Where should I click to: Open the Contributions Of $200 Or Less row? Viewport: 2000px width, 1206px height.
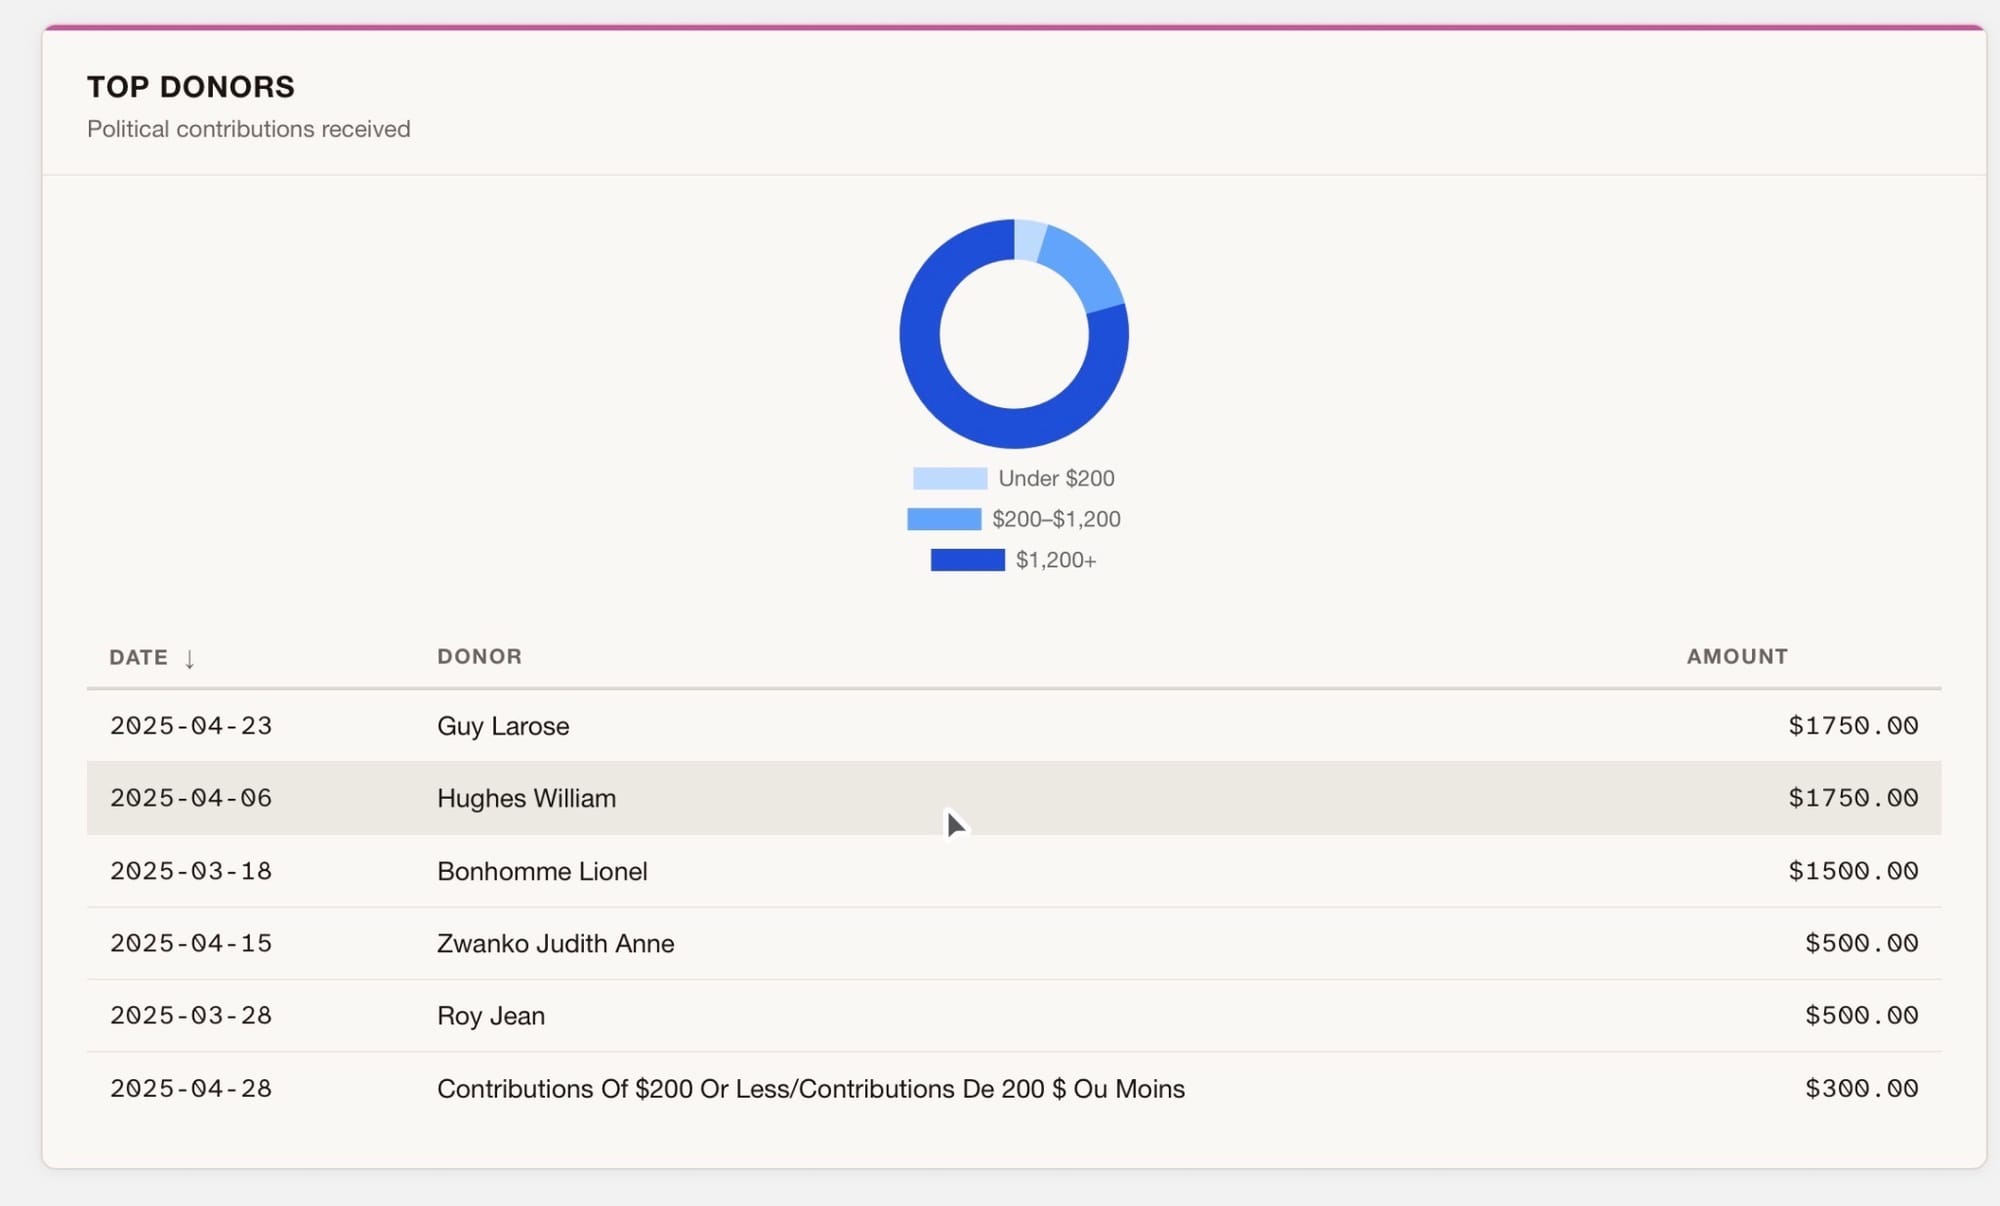coord(810,1088)
